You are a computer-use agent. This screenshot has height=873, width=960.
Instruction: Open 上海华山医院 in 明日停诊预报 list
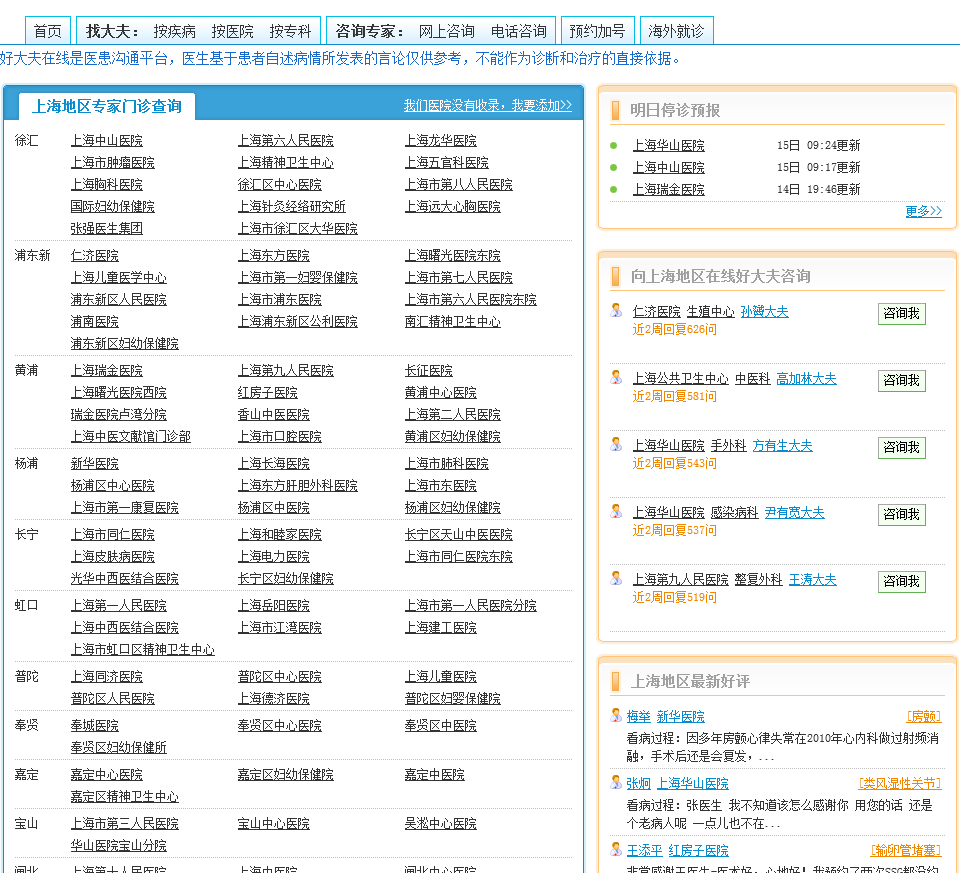pos(669,146)
